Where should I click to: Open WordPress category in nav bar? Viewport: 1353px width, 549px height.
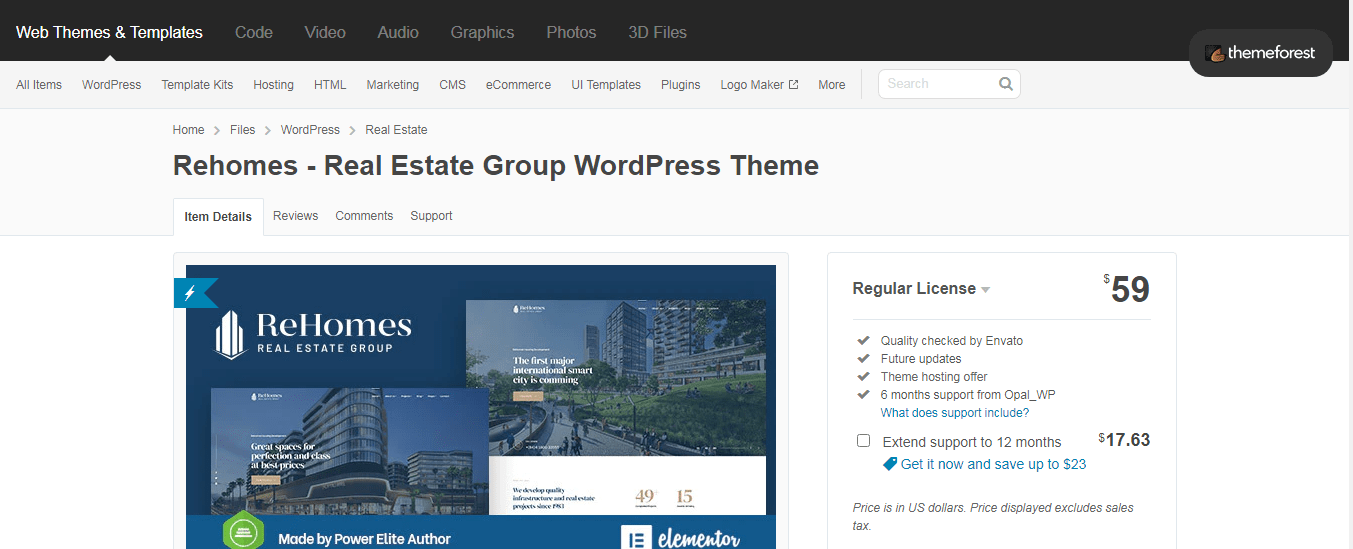coord(112,85)
